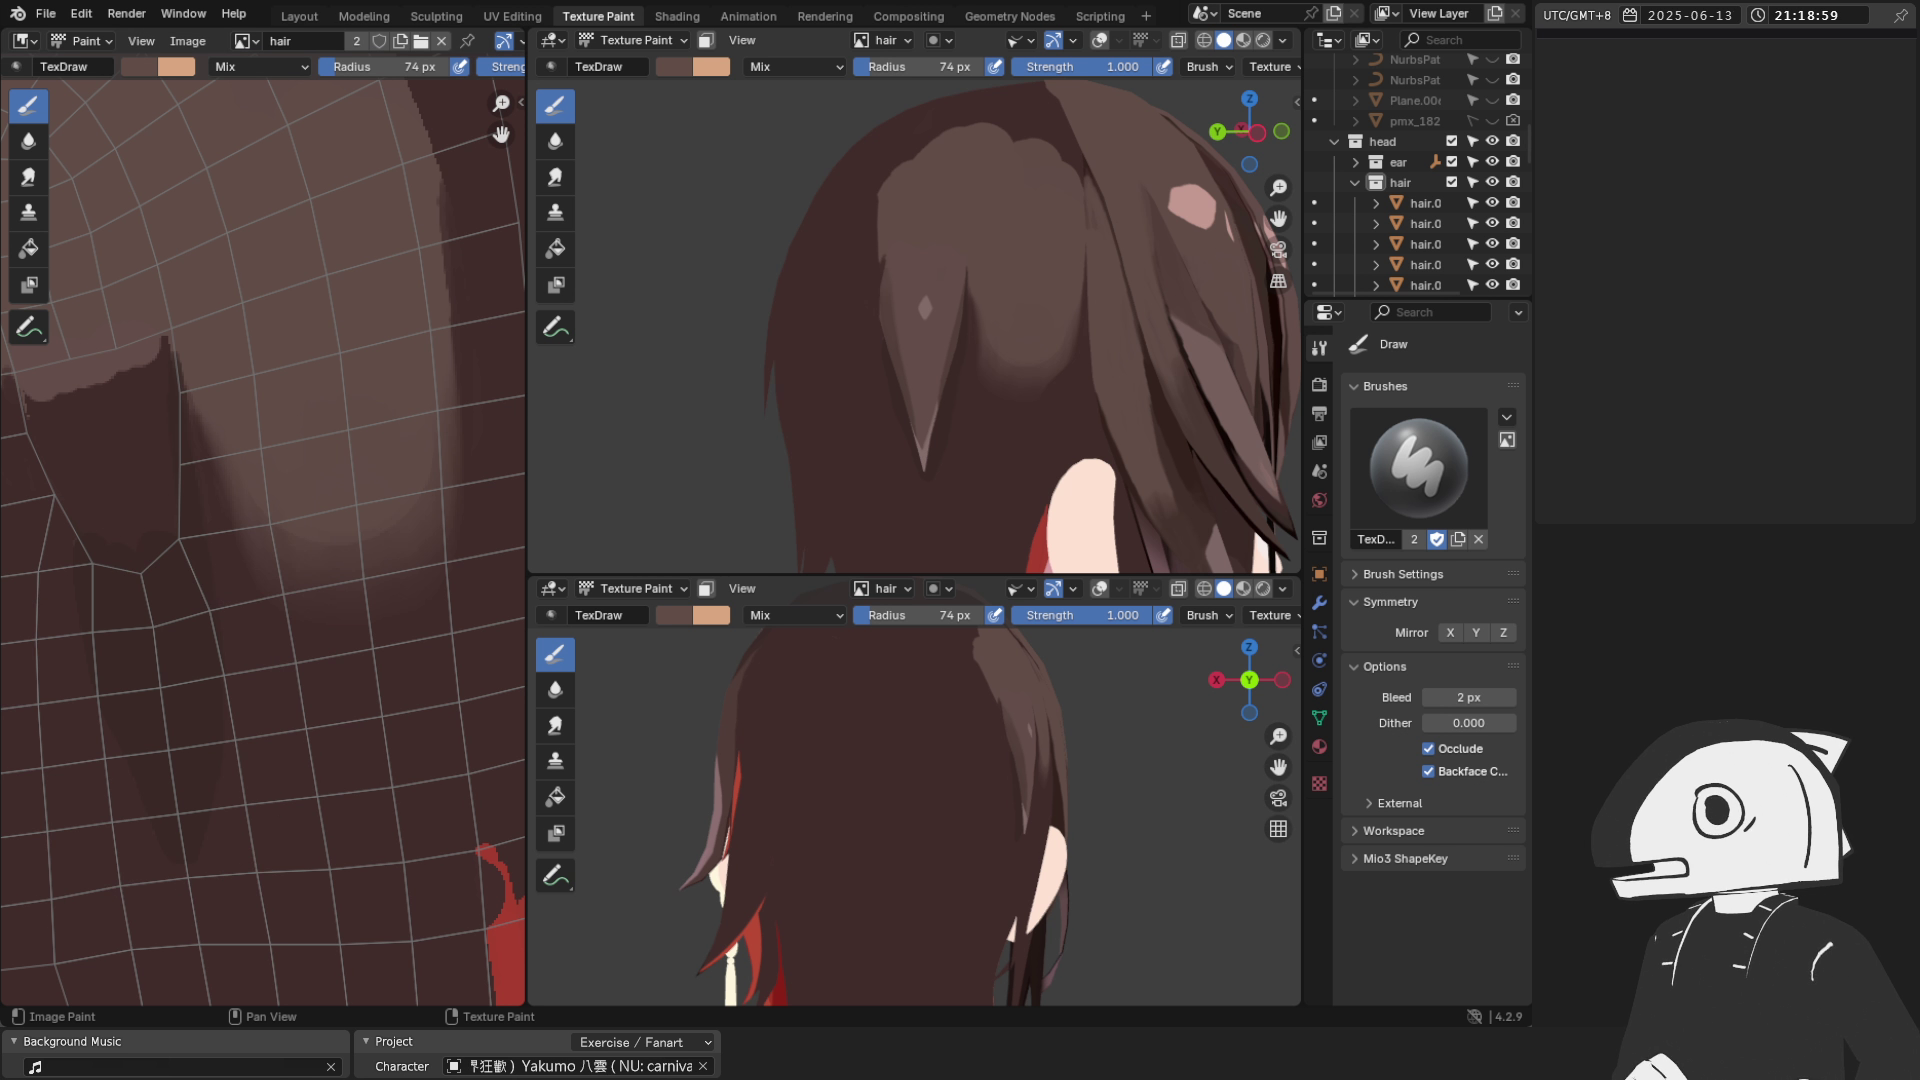Select the Soften tool in the lower 3D viewport

pos(555,690)
